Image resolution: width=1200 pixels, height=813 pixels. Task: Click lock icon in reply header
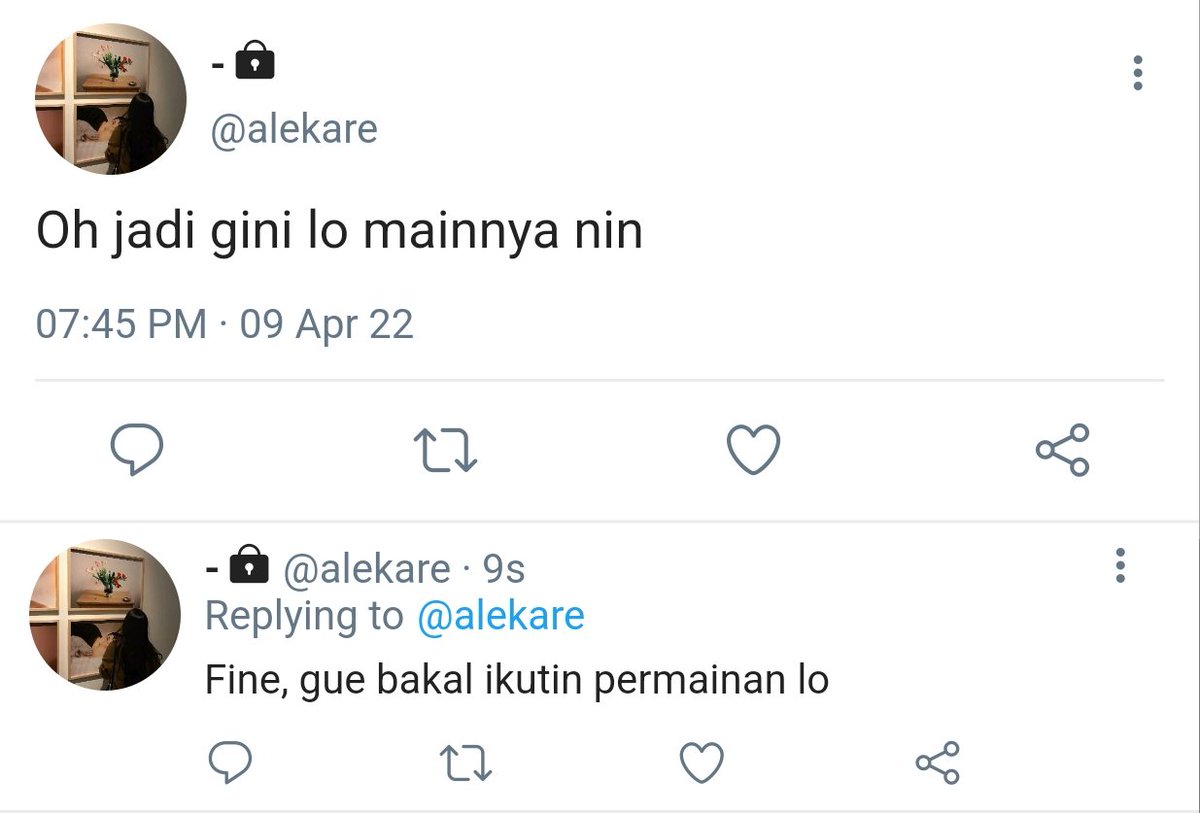coord(249,565)
